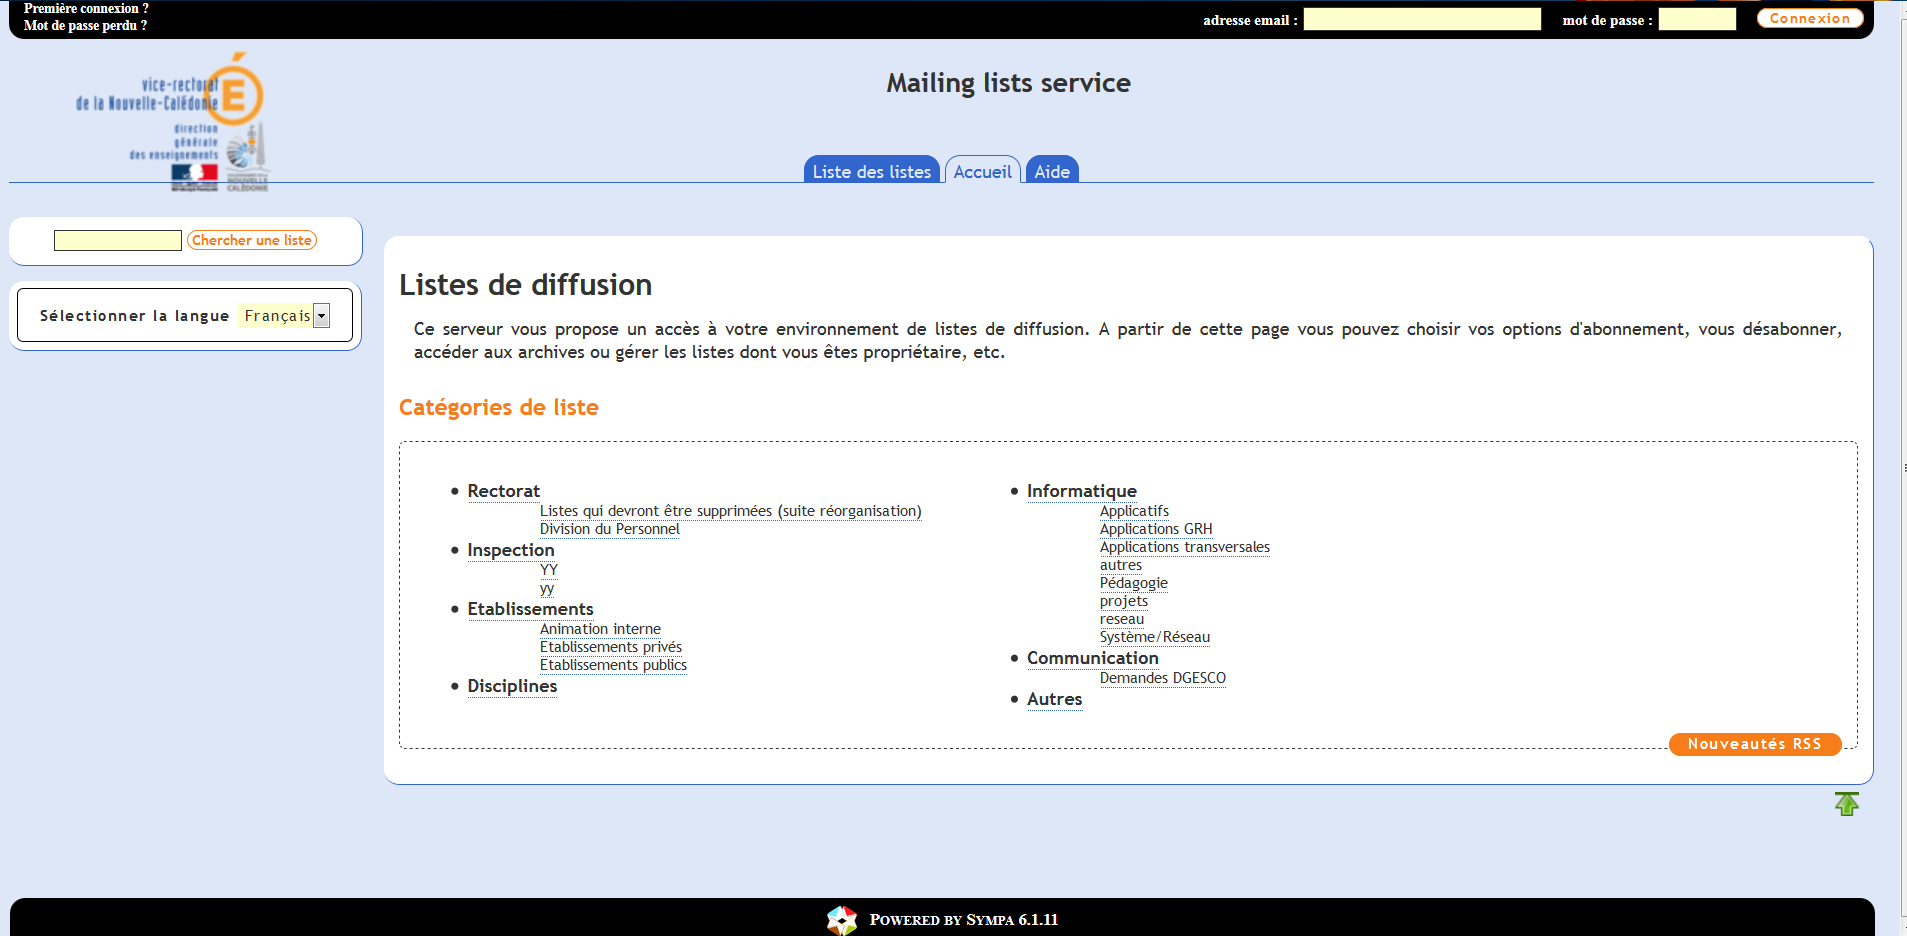The height and width of the screenshot is (936, 1907).
Task: Focus the mot de passe field
Action: pyautogui.click(x=1696, y=20)
